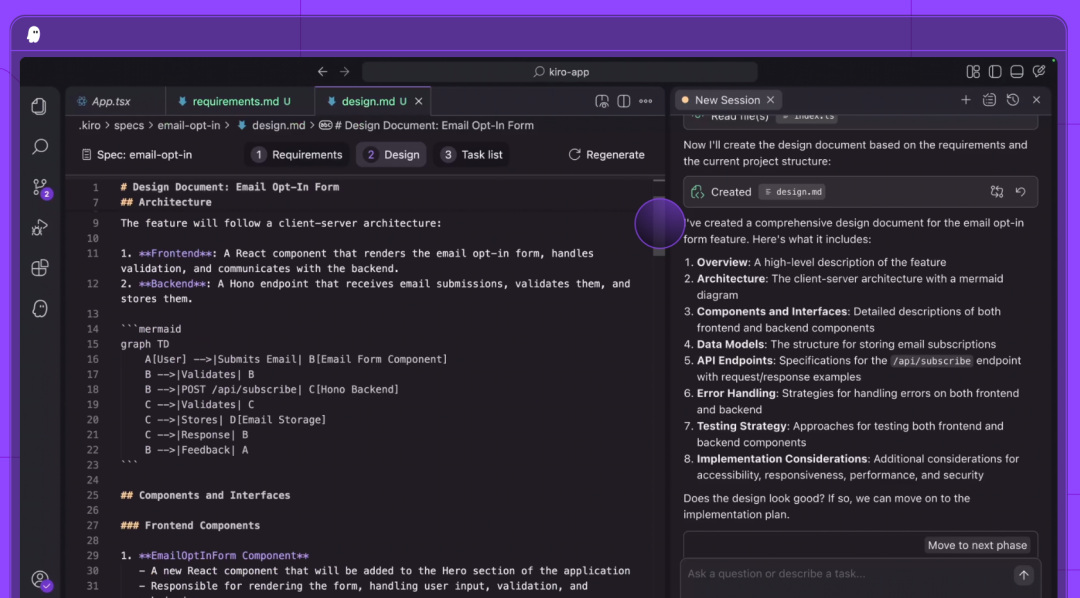Open Run and Debug view

(x=39, y=227)
